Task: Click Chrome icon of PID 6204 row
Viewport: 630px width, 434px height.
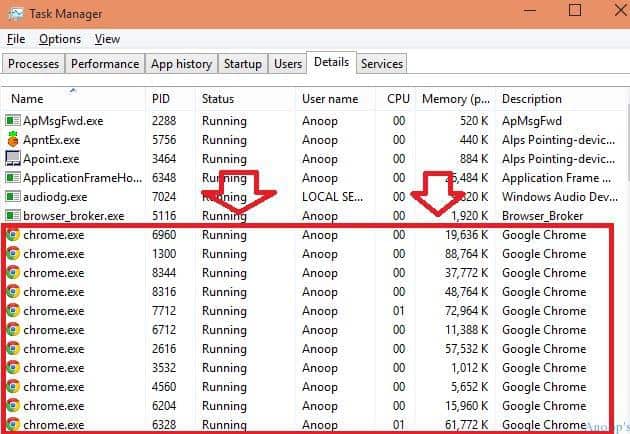Action: point(13,405)
